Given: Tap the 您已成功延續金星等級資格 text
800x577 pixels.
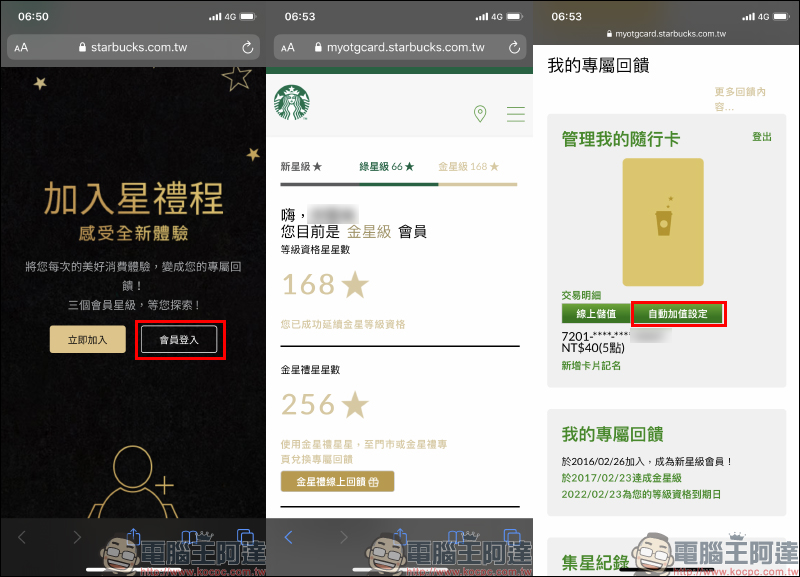Looking at the screenshot, I should coord(343,324).
